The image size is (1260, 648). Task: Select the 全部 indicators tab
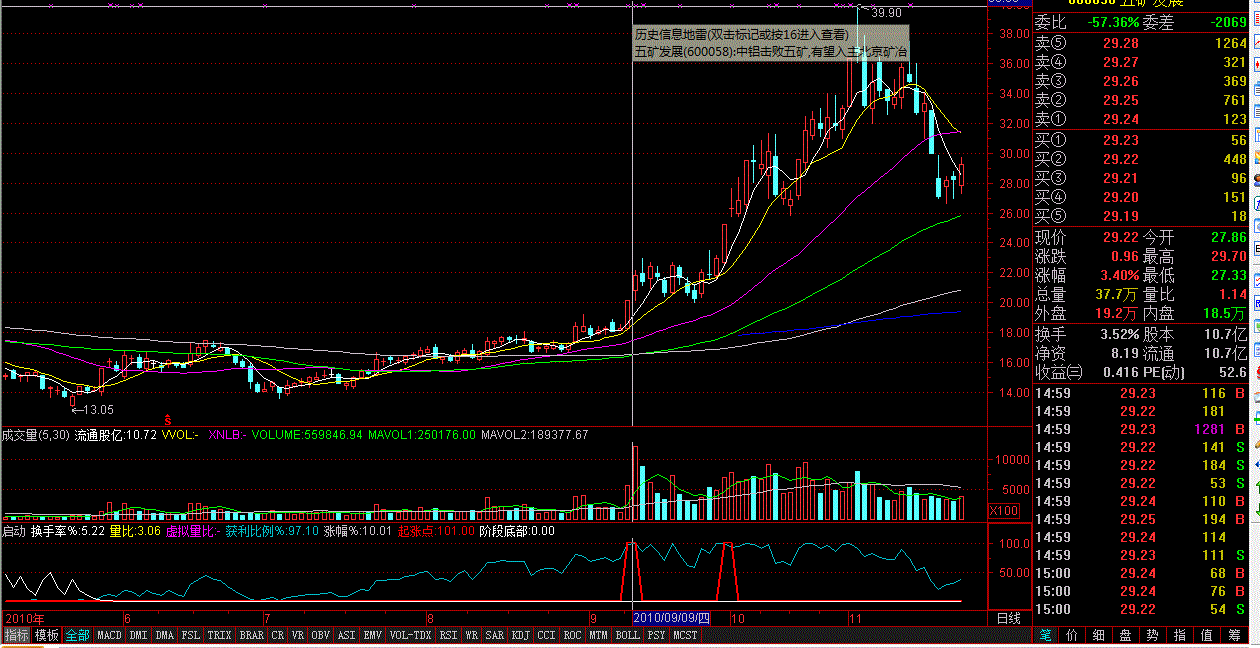pyautogui.click(x=78, y=635)
